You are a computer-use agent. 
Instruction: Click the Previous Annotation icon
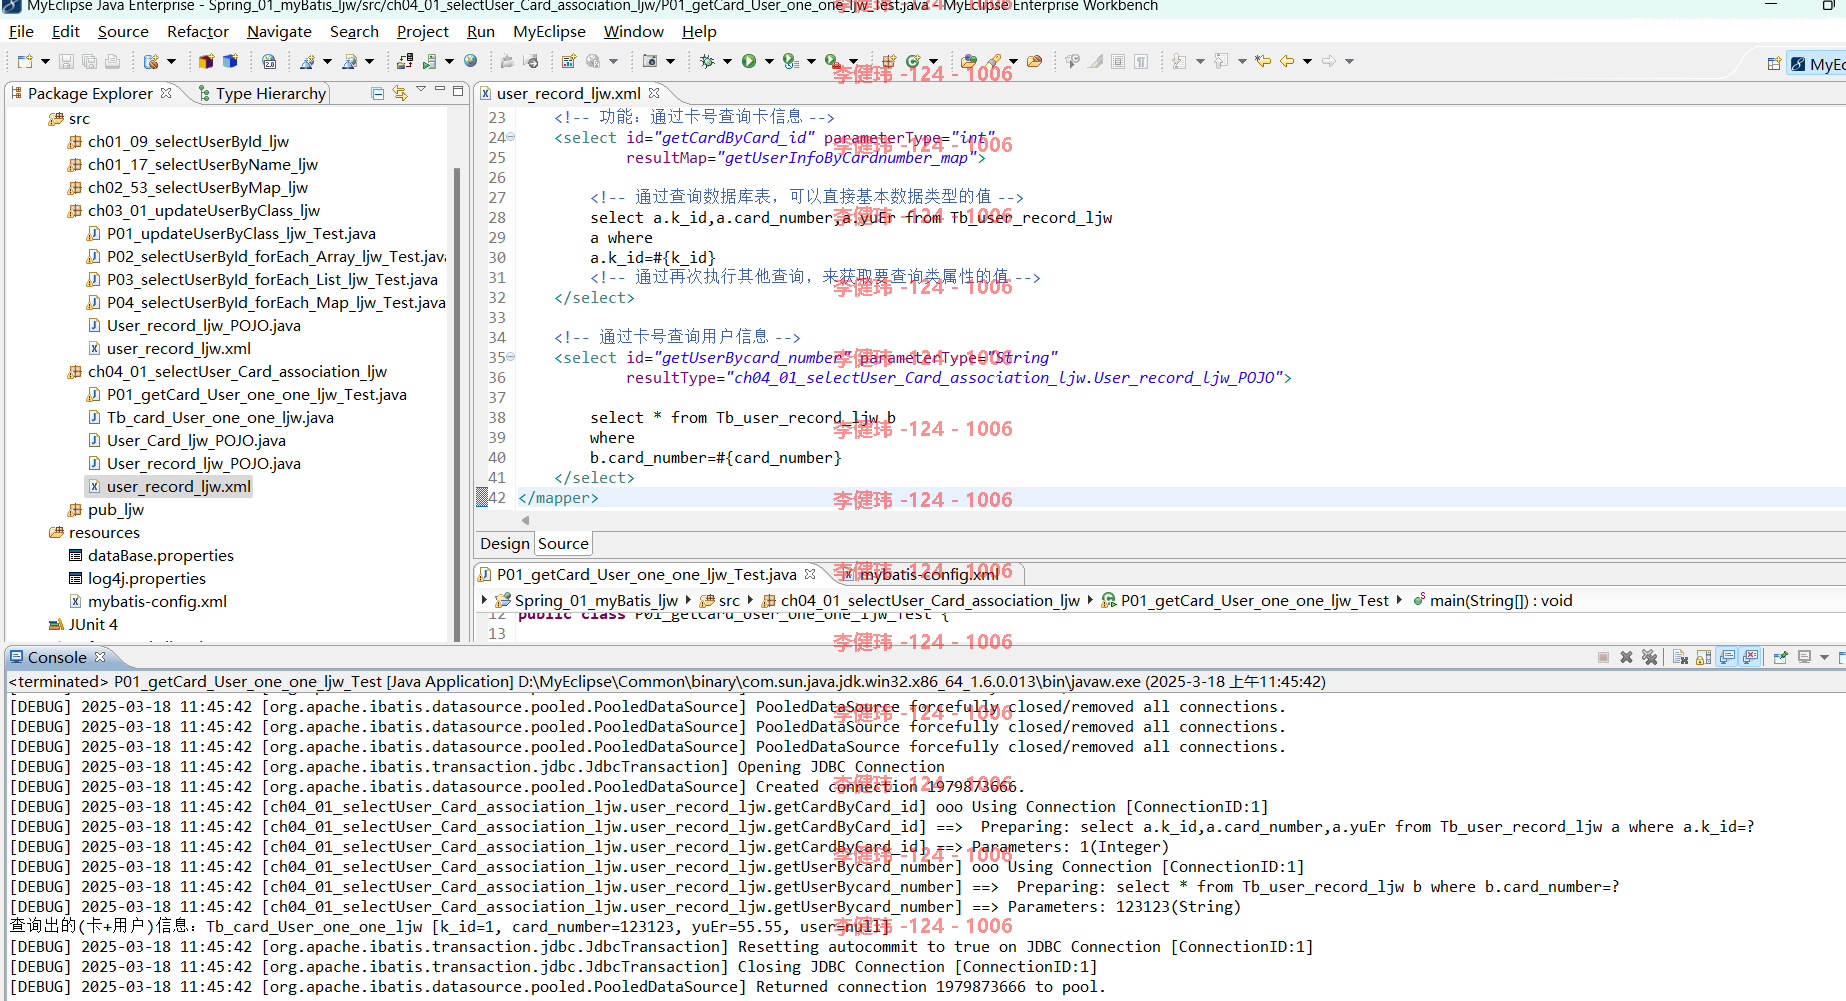coord(1221,62)
